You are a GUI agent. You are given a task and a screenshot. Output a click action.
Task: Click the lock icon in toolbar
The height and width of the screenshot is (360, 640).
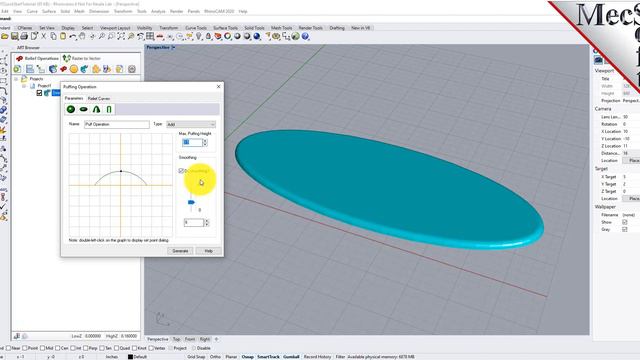(209, 36)
